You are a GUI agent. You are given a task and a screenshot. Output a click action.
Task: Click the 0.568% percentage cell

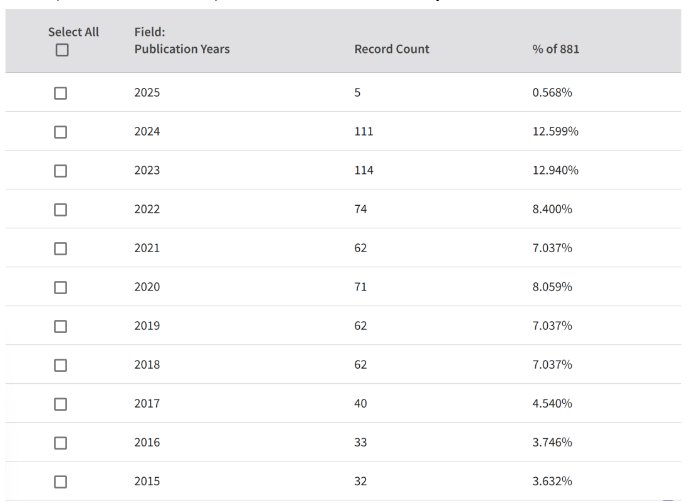coord(552,93)
